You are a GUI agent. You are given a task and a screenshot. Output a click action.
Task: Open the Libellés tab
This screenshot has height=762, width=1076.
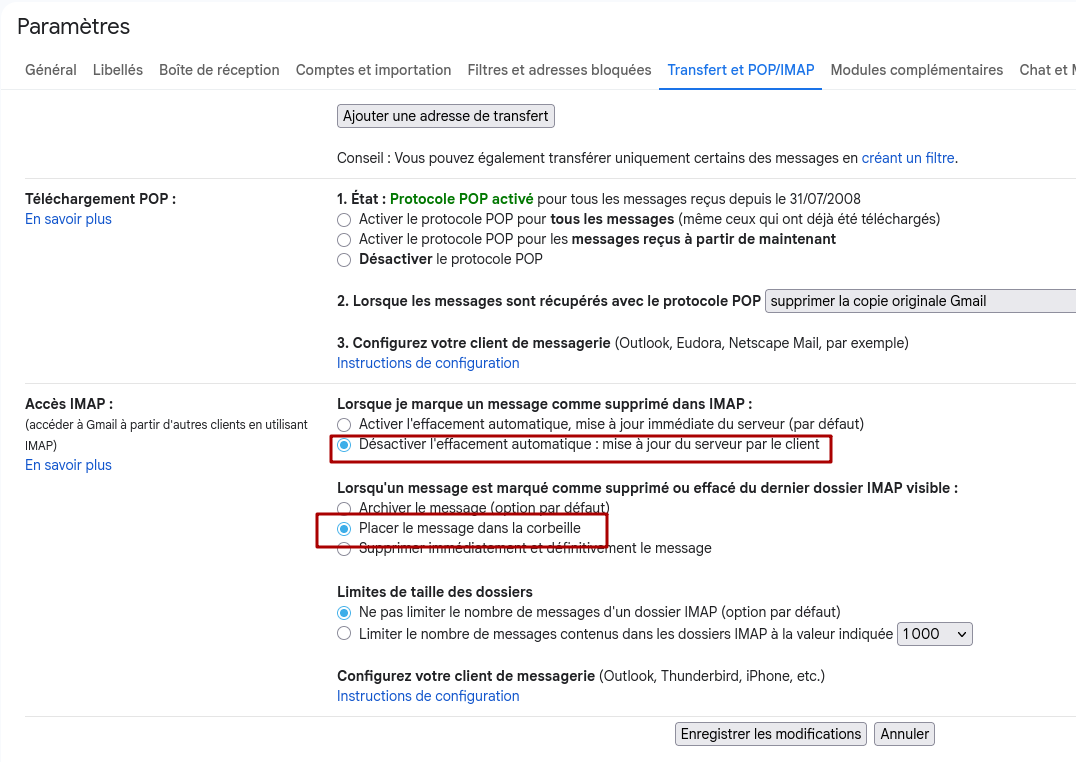(x=117, y=70)
